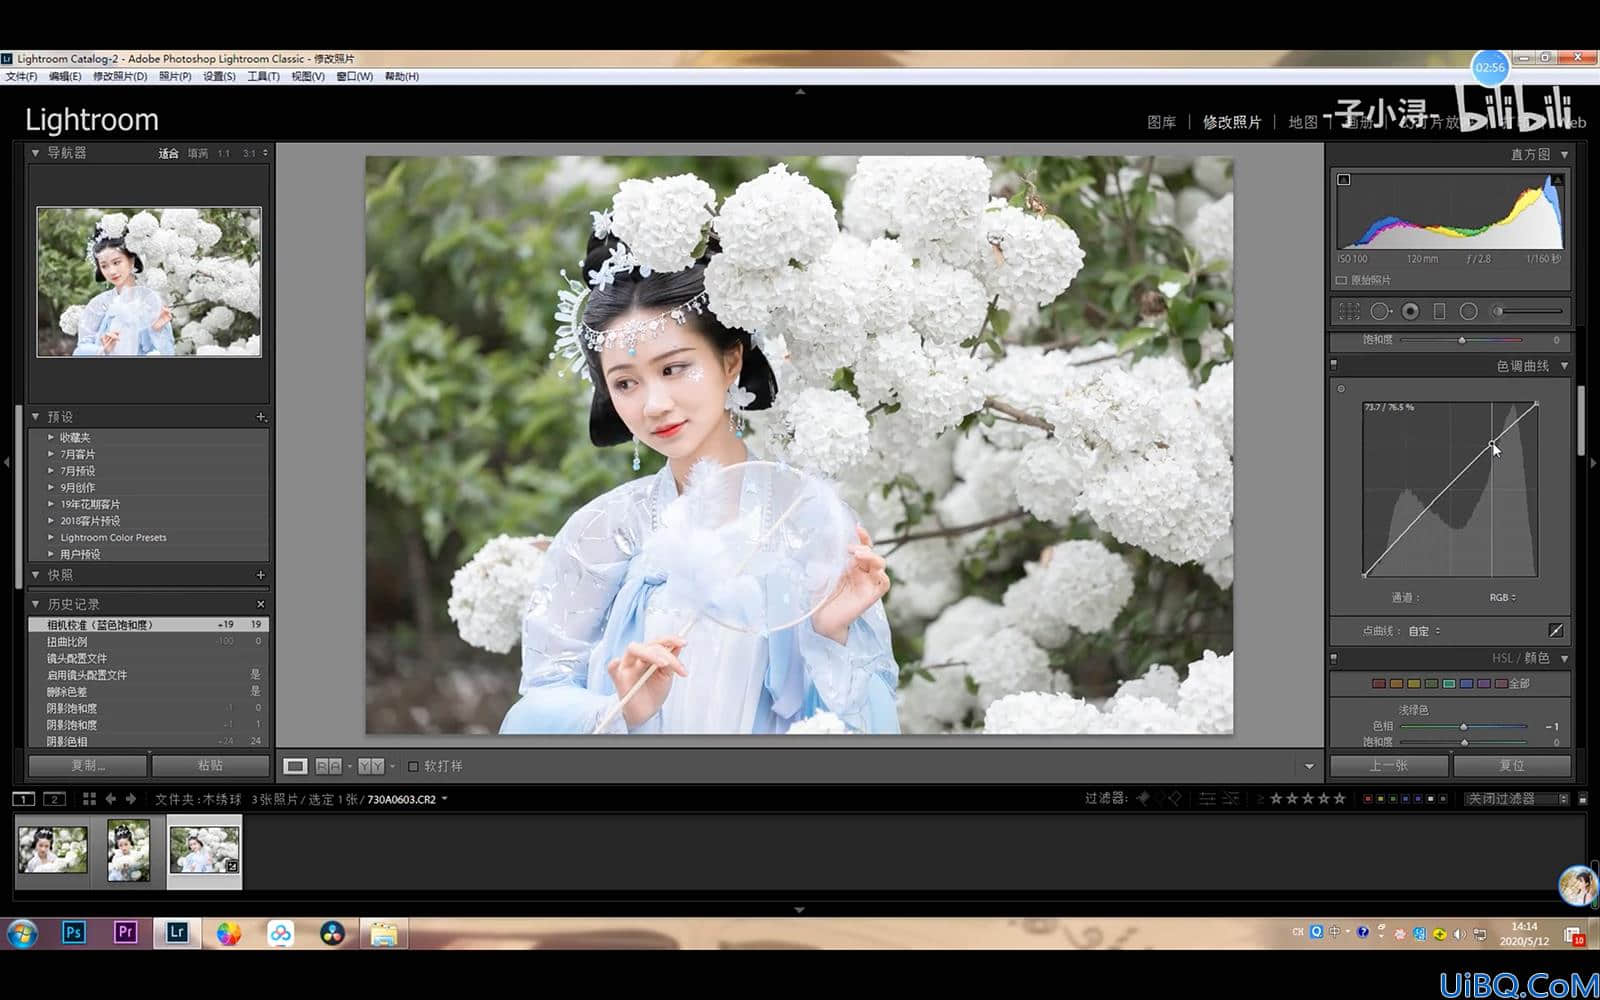This screenshot has width=1600, height=1000.
Task: Add a new preset with plus icon
Action: (x=261, y=417)
